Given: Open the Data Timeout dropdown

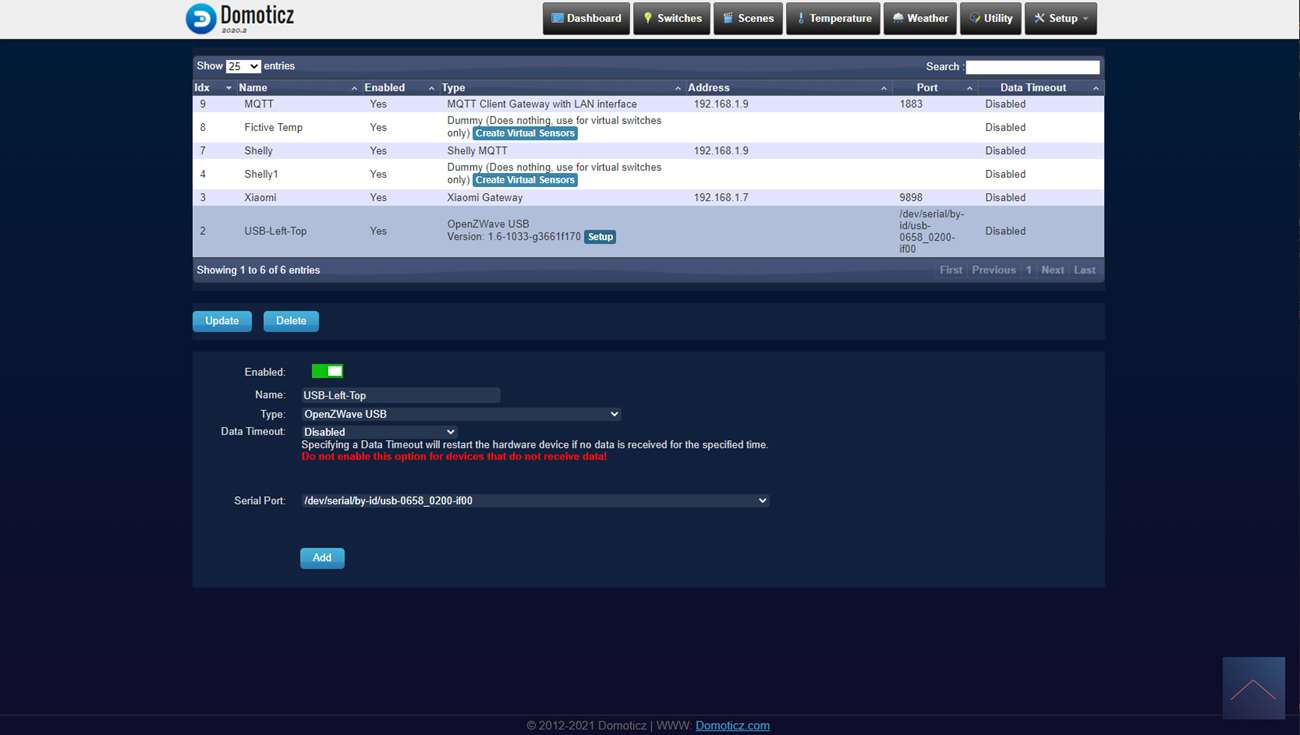Looking at the screenshot, I should pos(379,432).
